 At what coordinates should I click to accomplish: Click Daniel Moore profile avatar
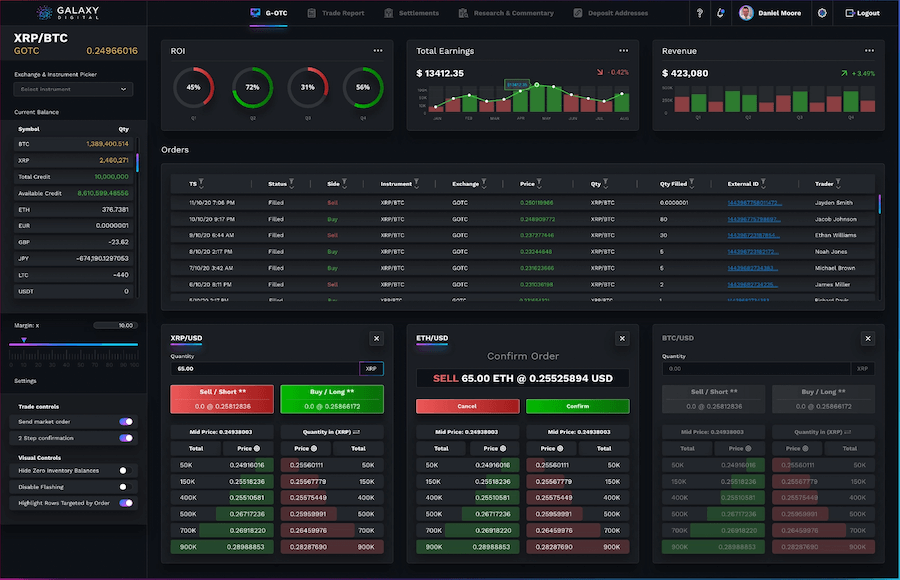coord(746,13)
